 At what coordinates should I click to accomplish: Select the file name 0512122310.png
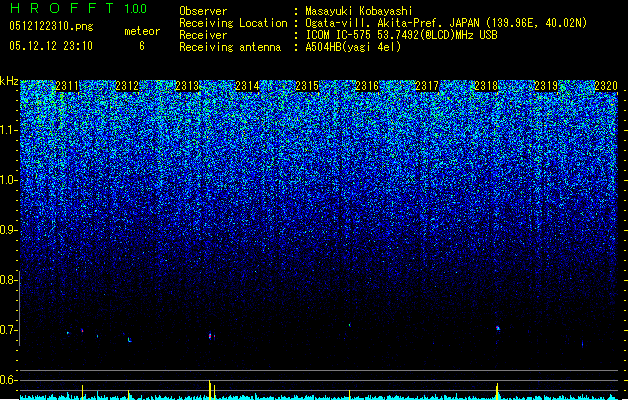pyautogui.click(x=51, y=26)
